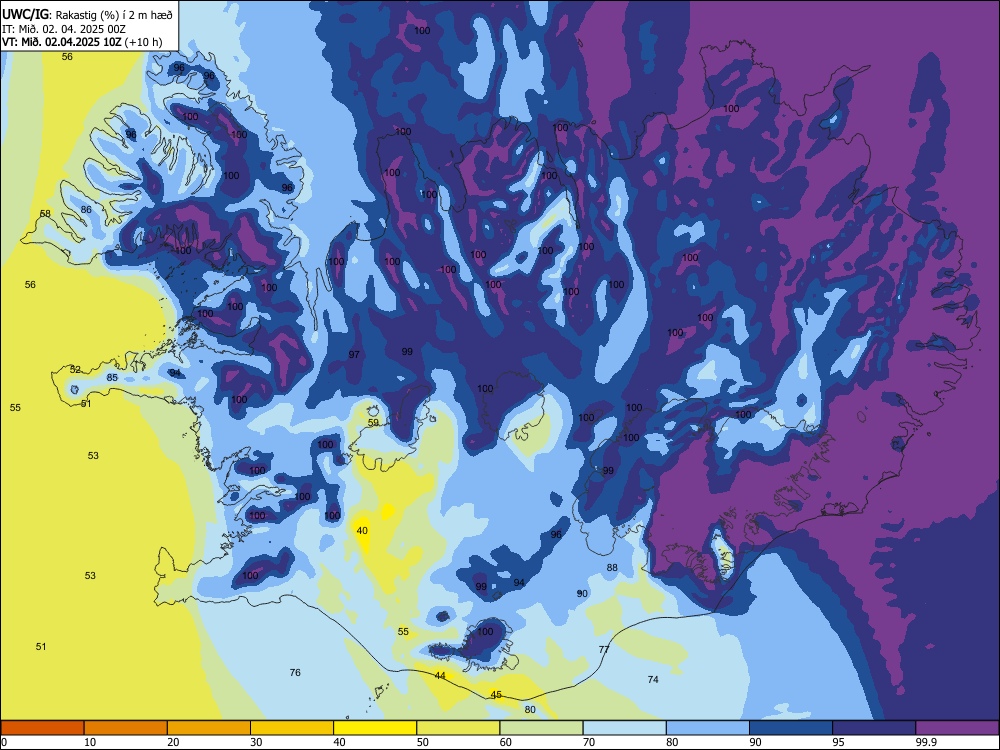The image size is (1000, 750).
Task: Click the '95' legend scale label
Action: [838, 742]
